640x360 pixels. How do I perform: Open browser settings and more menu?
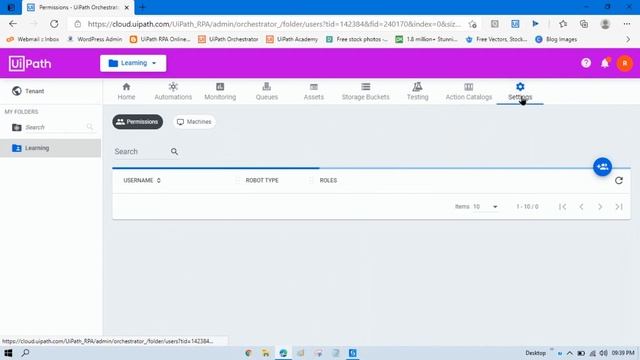[627, 24]
